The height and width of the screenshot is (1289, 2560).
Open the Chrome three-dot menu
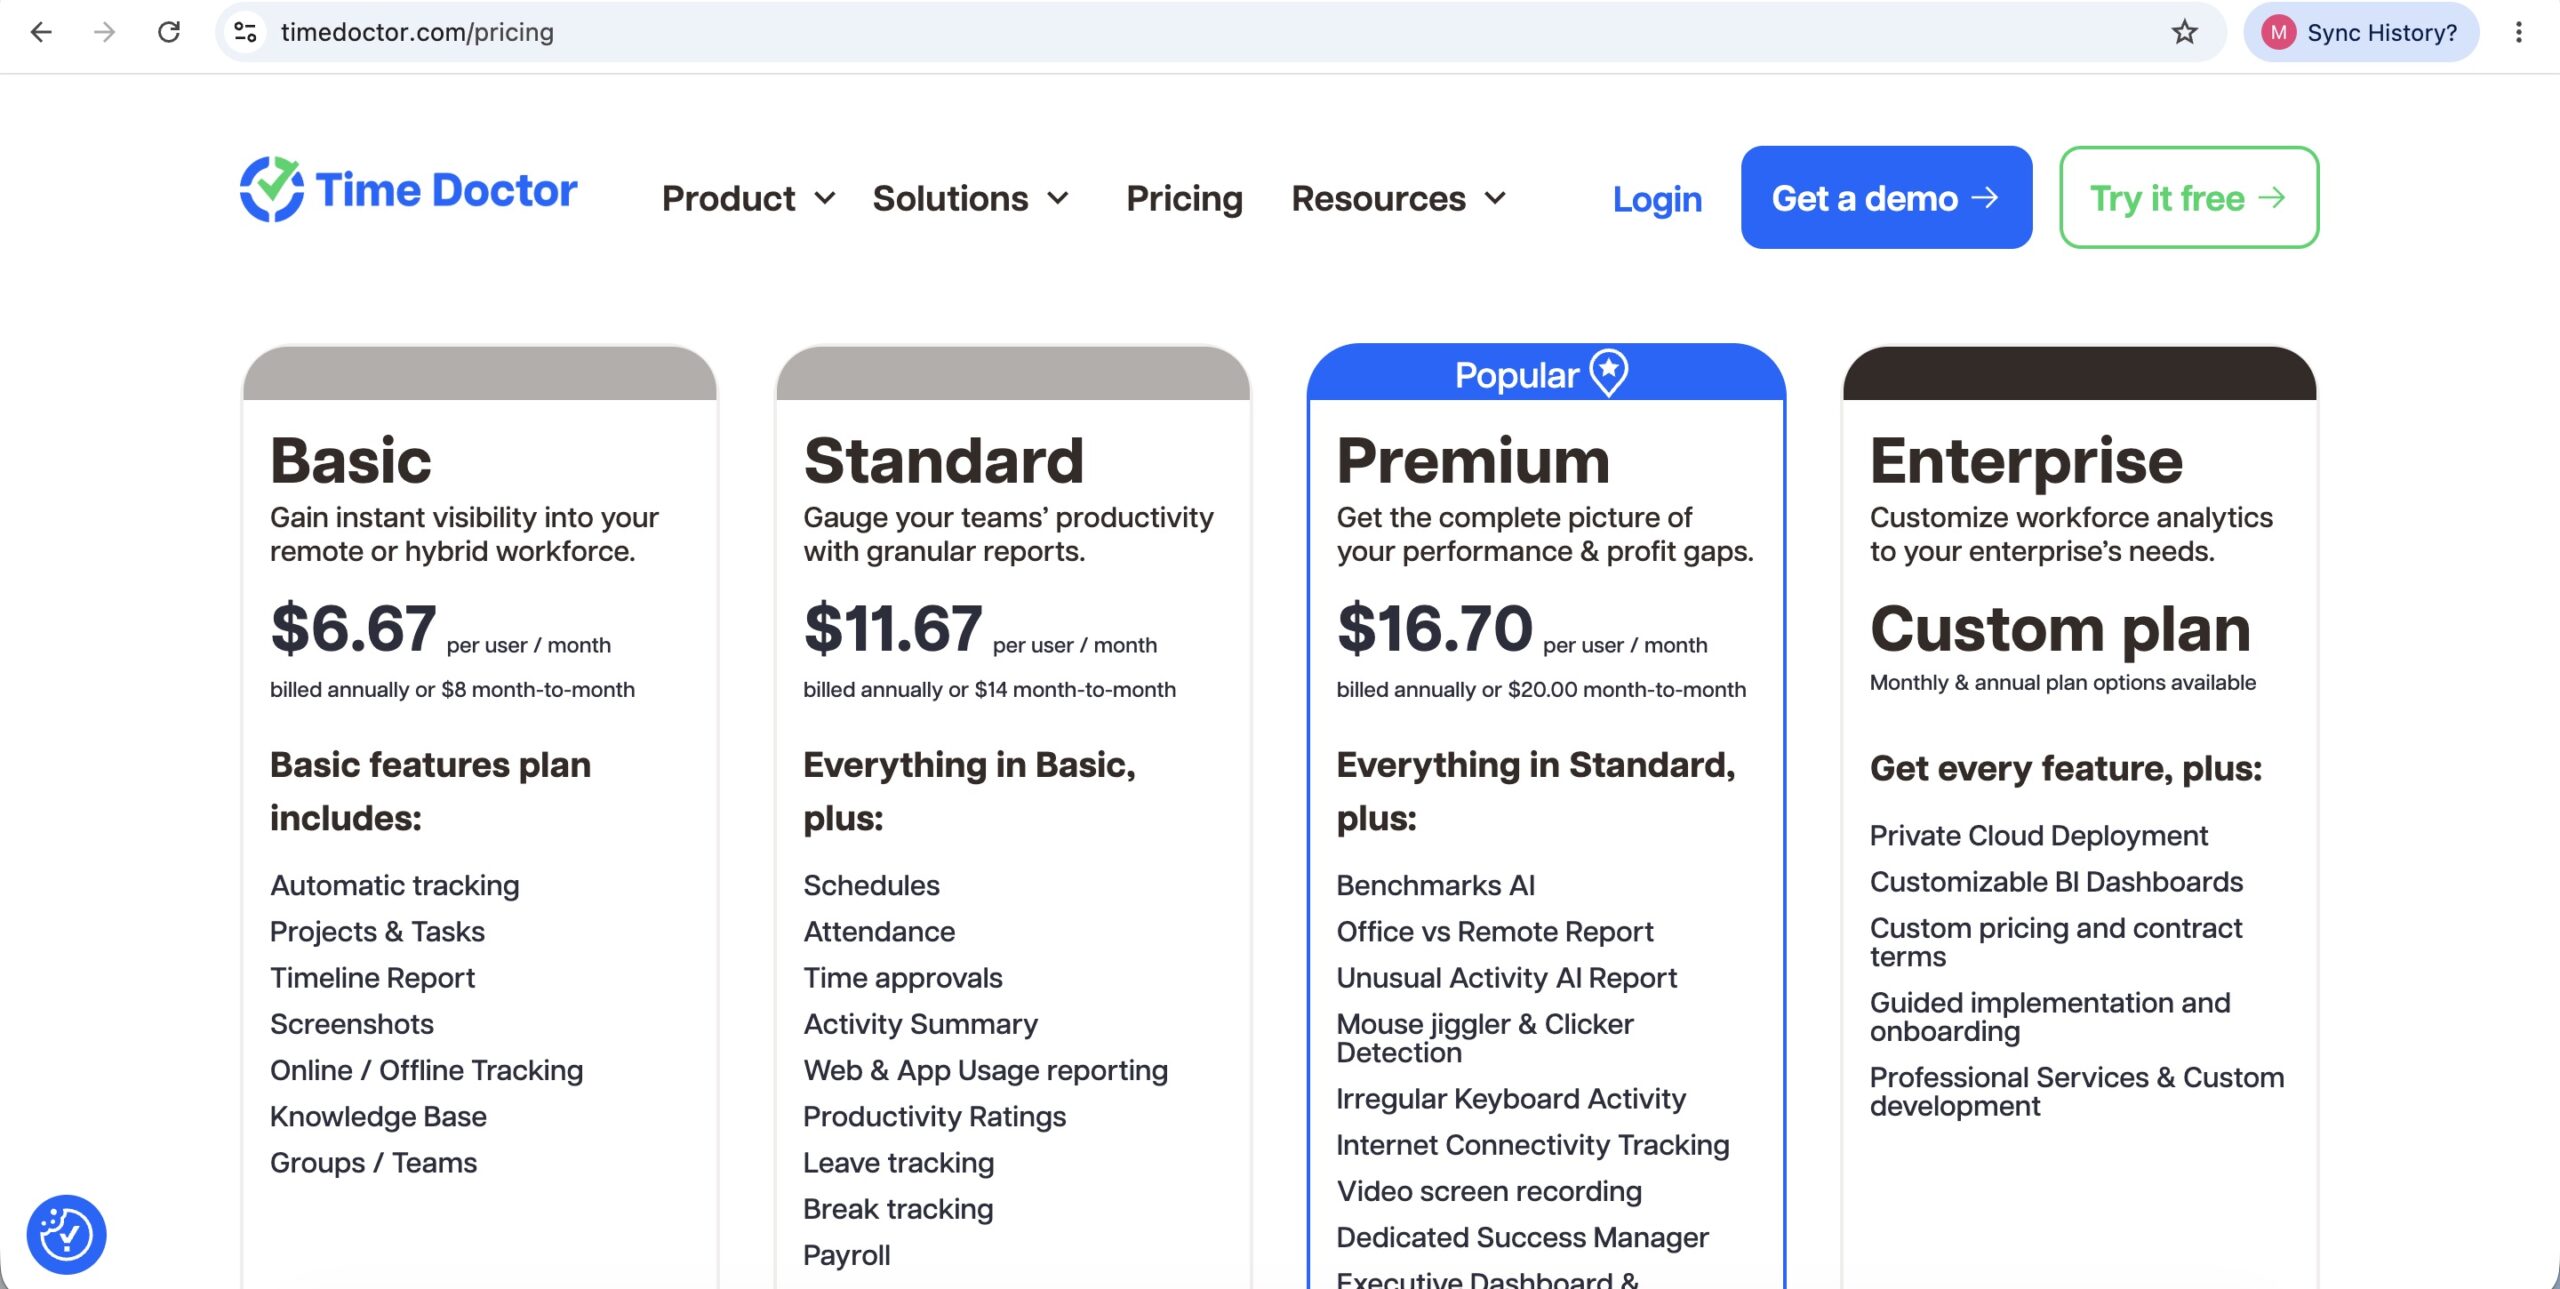point(2518,32)
